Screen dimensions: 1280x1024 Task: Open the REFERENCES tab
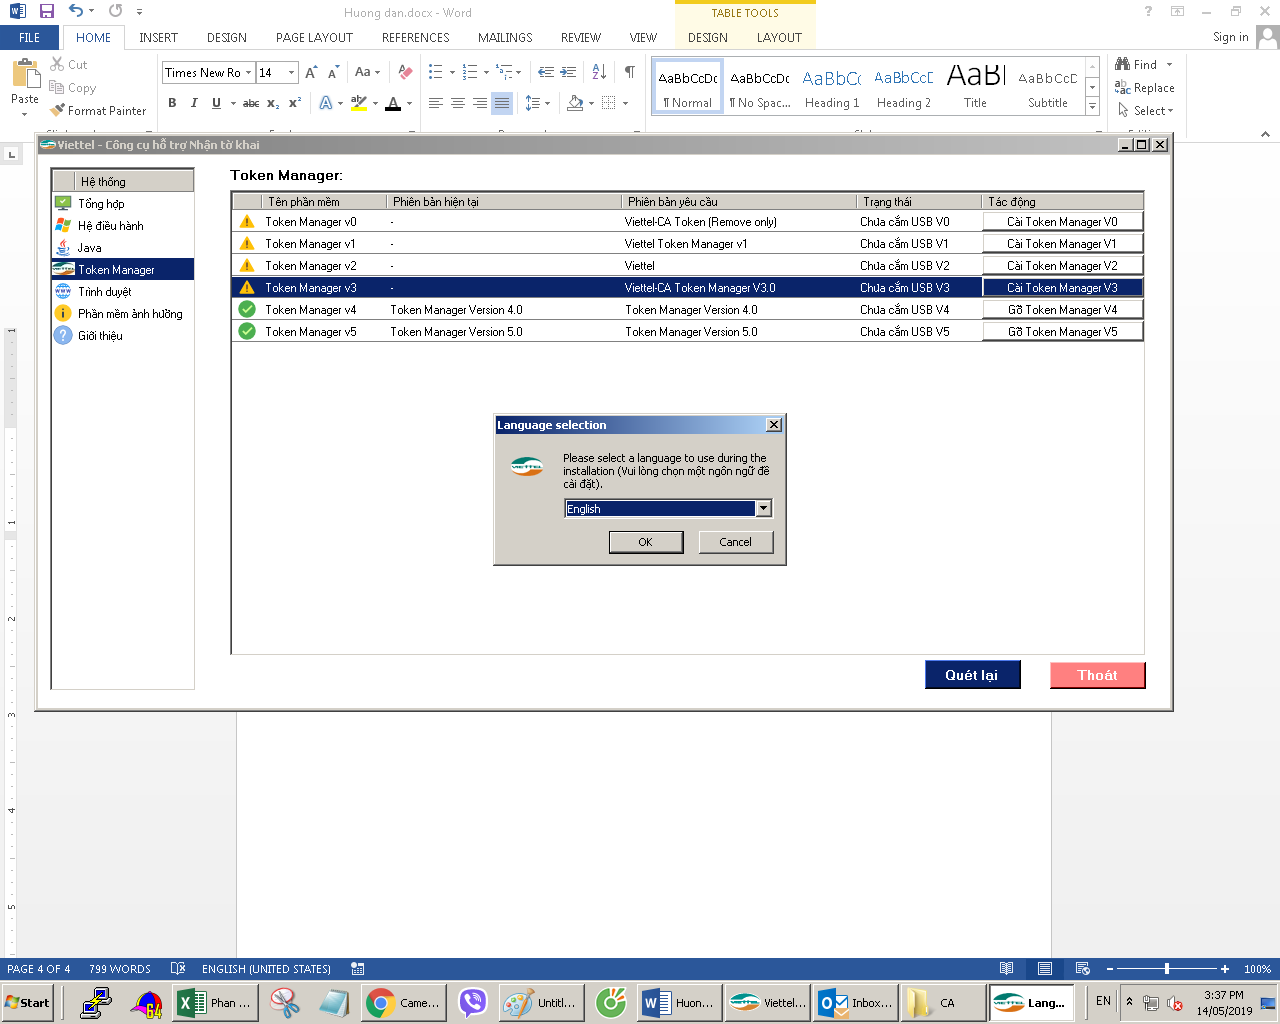(x=416, y=37)
